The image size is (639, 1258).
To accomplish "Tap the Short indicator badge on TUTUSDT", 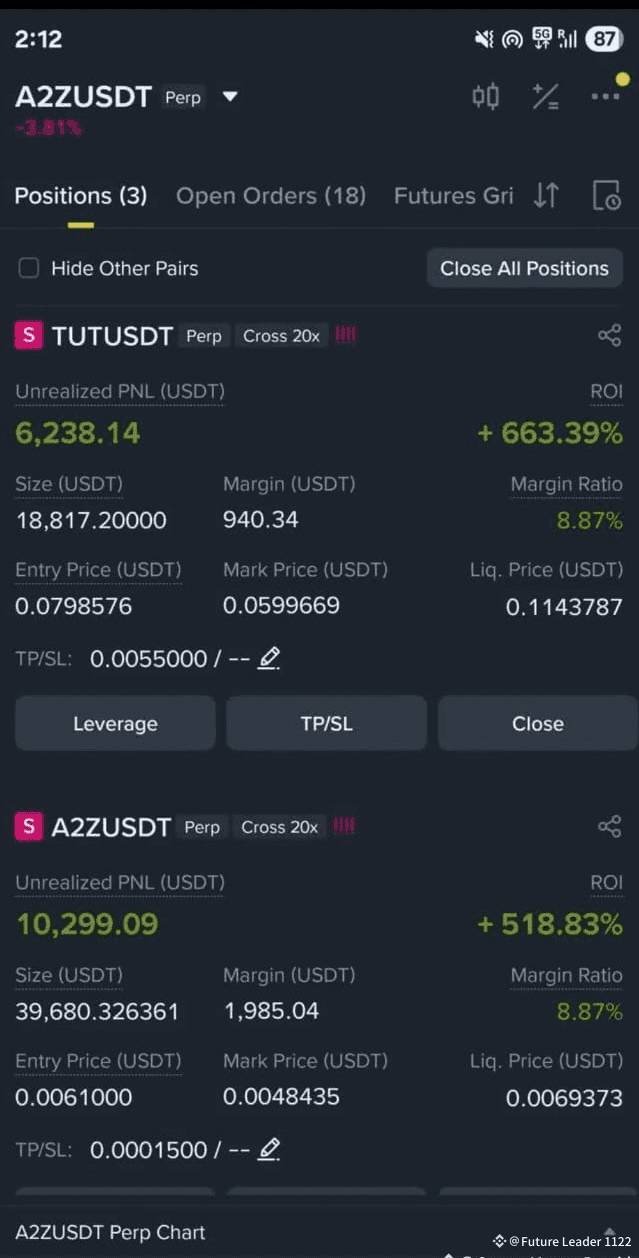I will [x=28, y=336].
